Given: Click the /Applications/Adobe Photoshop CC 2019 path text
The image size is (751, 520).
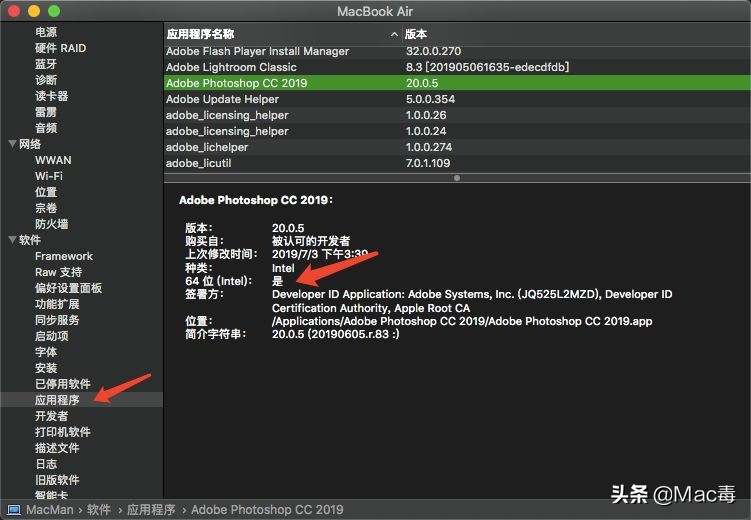Looking at the screenshot, I should (x=462, y=321).
